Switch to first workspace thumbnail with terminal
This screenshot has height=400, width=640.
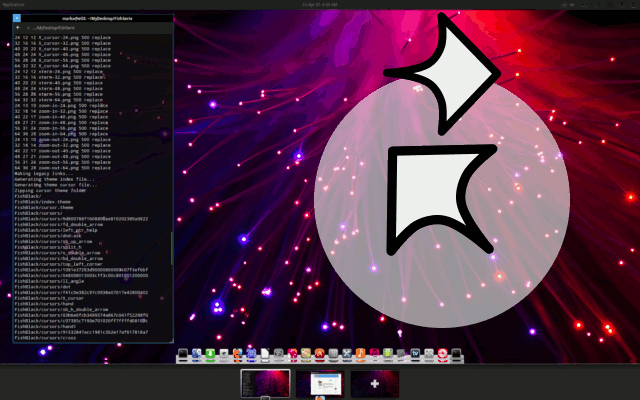pos(265,383)
